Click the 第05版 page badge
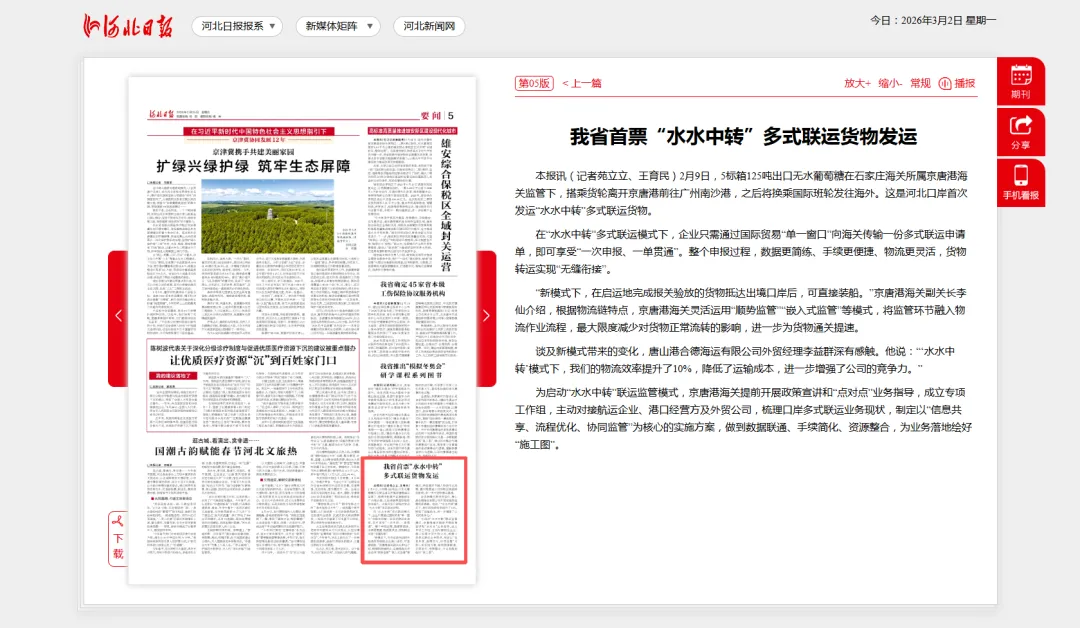 point(534,83)
